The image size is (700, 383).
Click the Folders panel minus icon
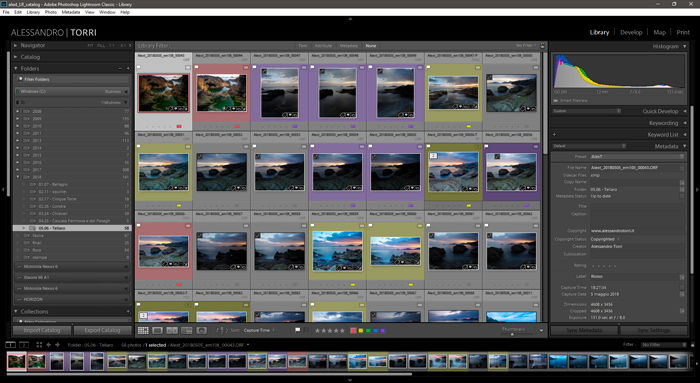(x=120, y=69)
